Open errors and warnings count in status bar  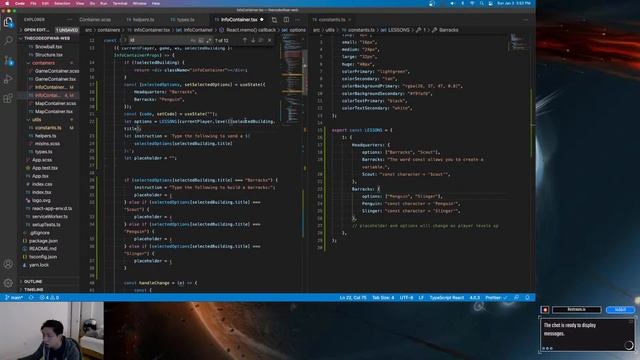coord(49,298)
